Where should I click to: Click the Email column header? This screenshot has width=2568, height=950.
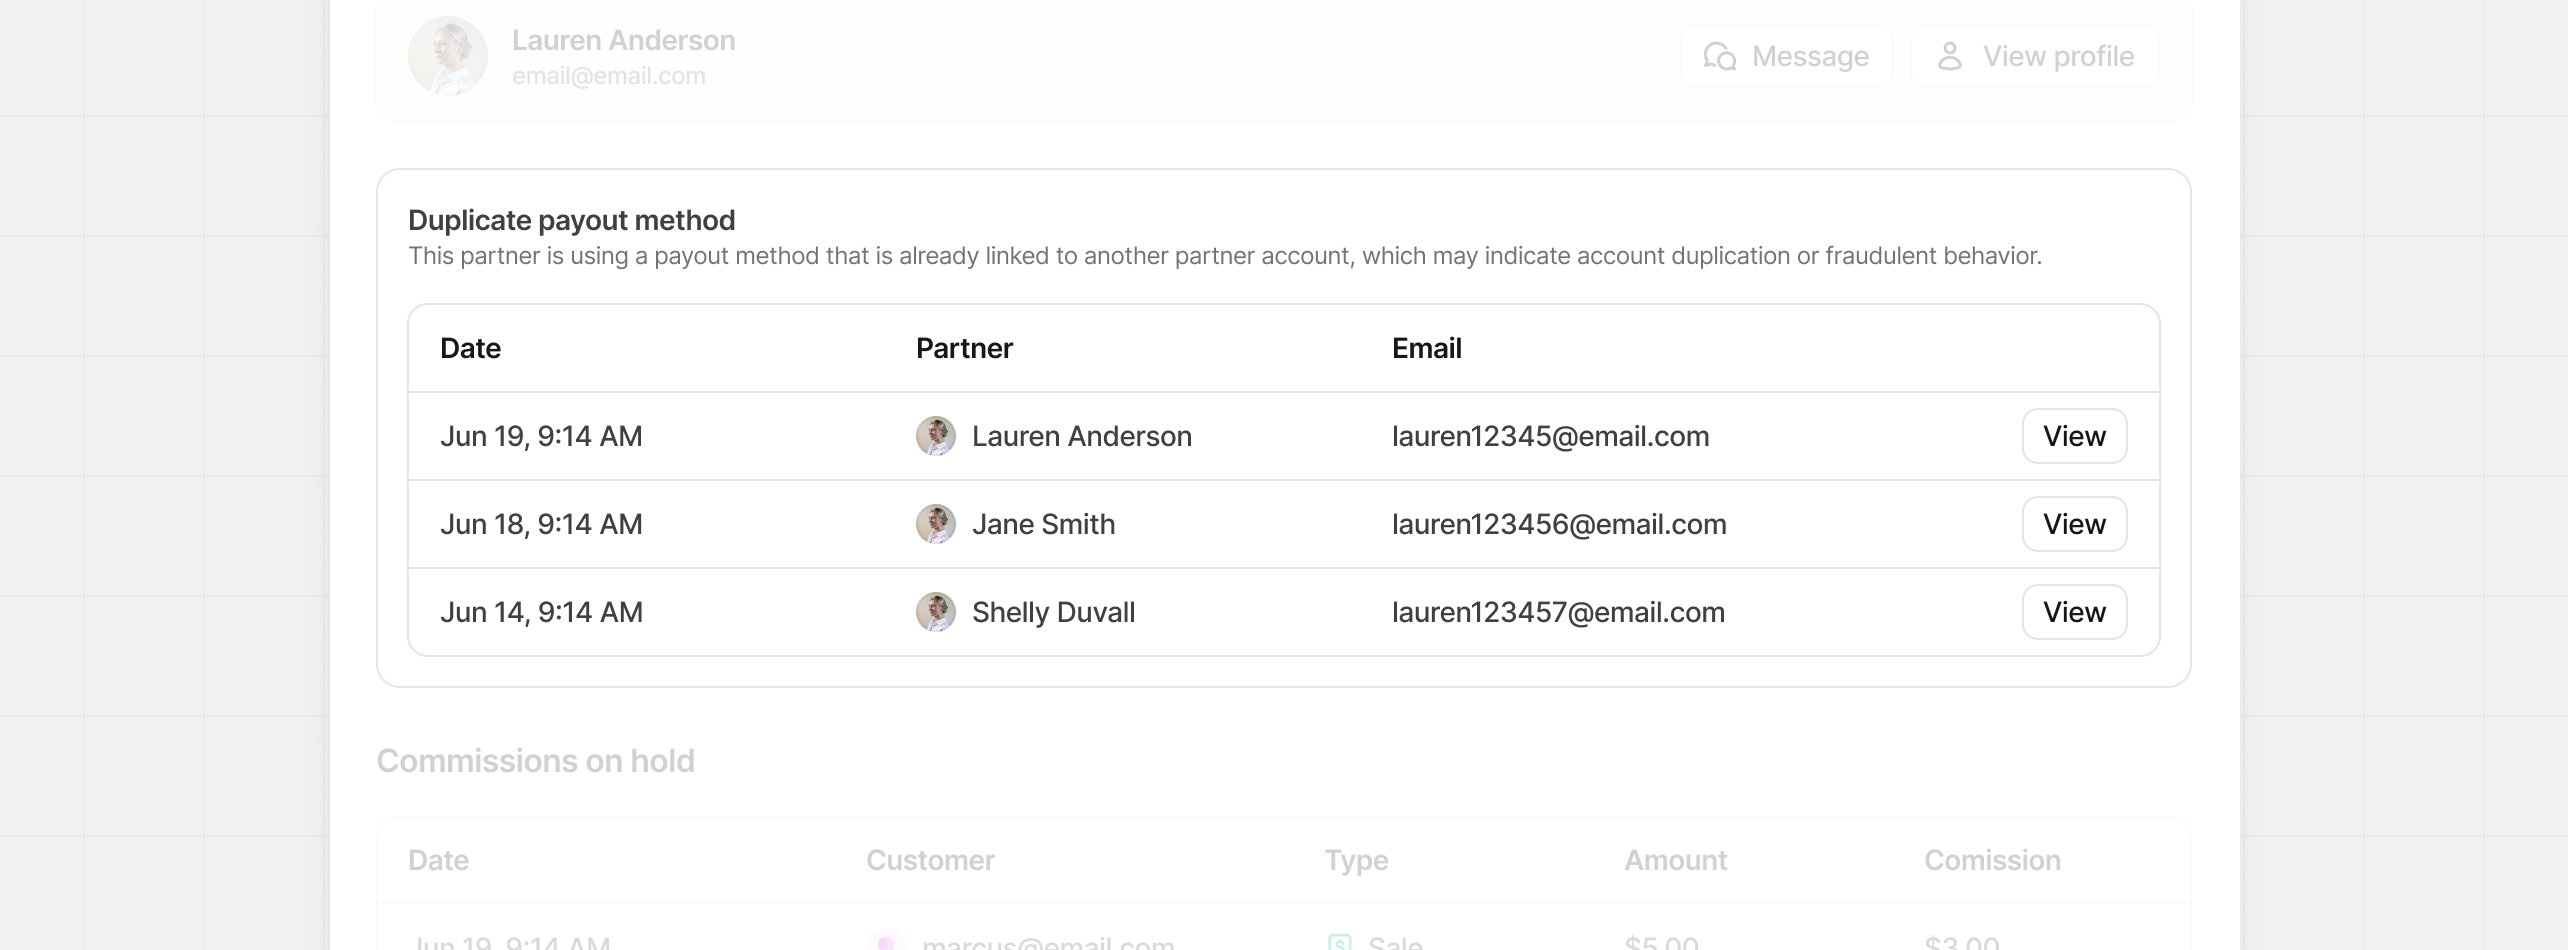tap(1426, 348)
